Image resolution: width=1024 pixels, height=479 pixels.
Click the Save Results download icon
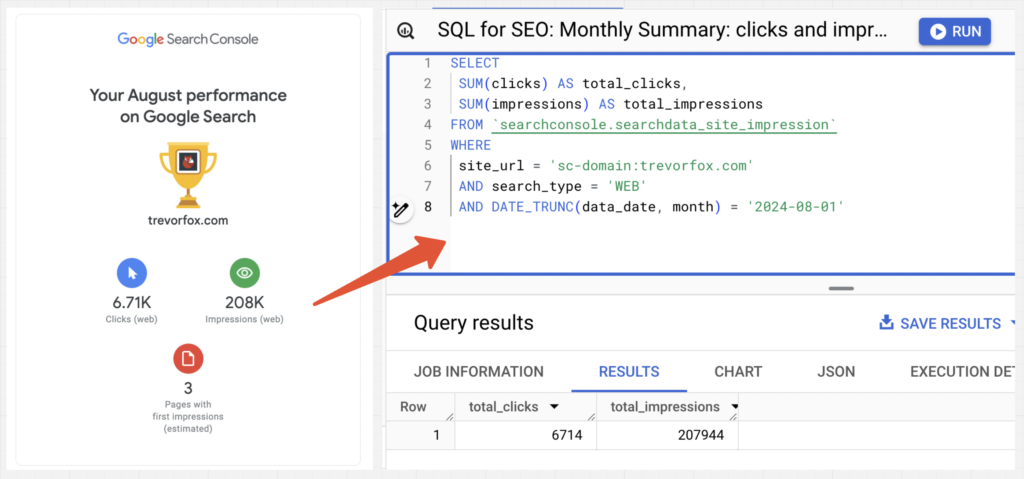point(886,323)
